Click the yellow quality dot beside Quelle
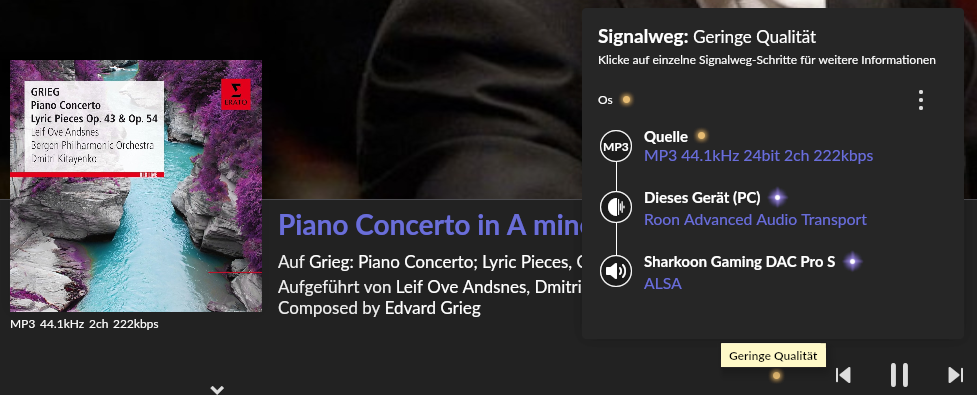 click(701, 136)
